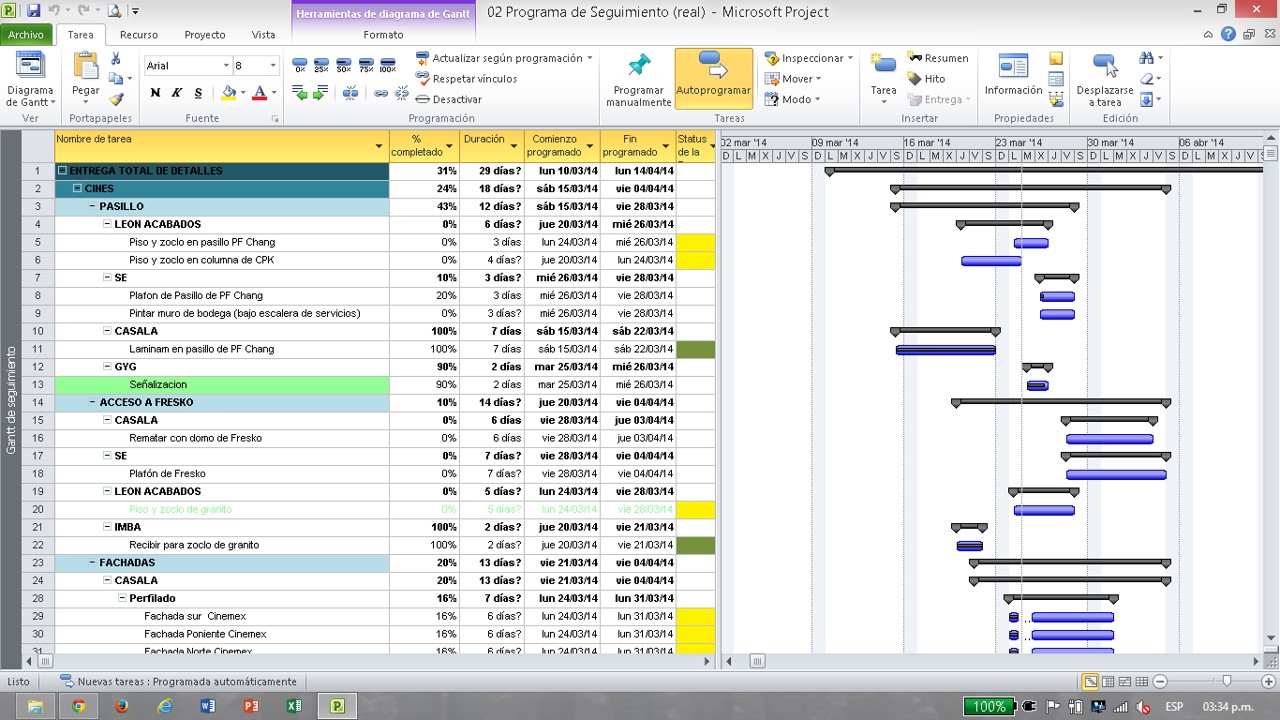Switch to Gantt chart view in status bar
1280x720 pixels.
click(x=1091, y=682)
